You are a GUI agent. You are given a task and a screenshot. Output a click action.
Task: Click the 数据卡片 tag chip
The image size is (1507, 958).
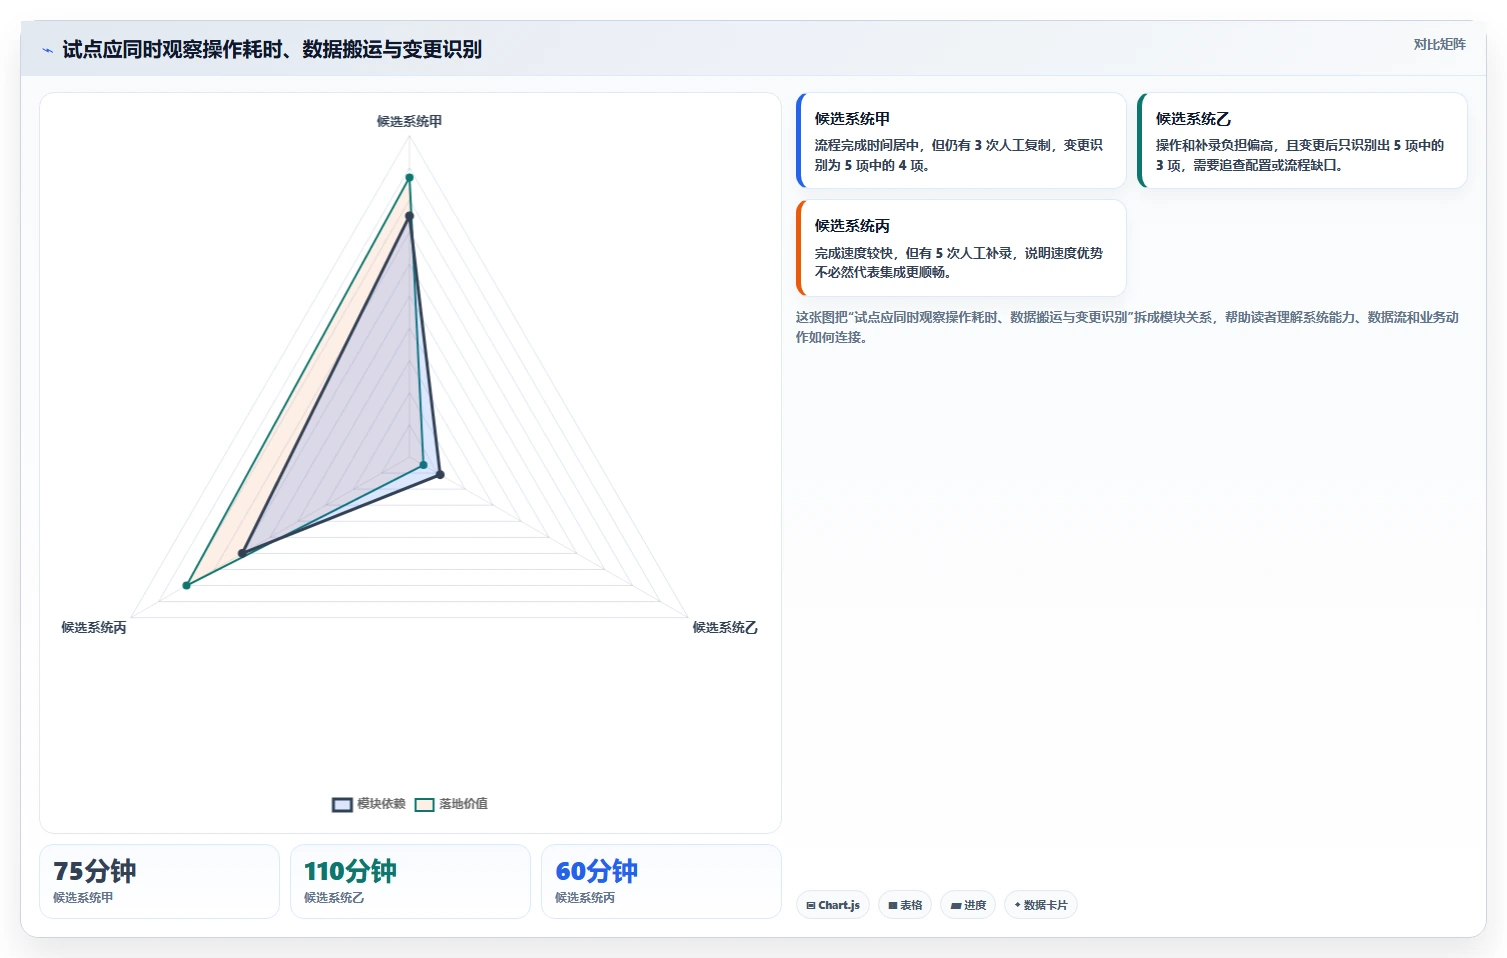coord(1040,905)
